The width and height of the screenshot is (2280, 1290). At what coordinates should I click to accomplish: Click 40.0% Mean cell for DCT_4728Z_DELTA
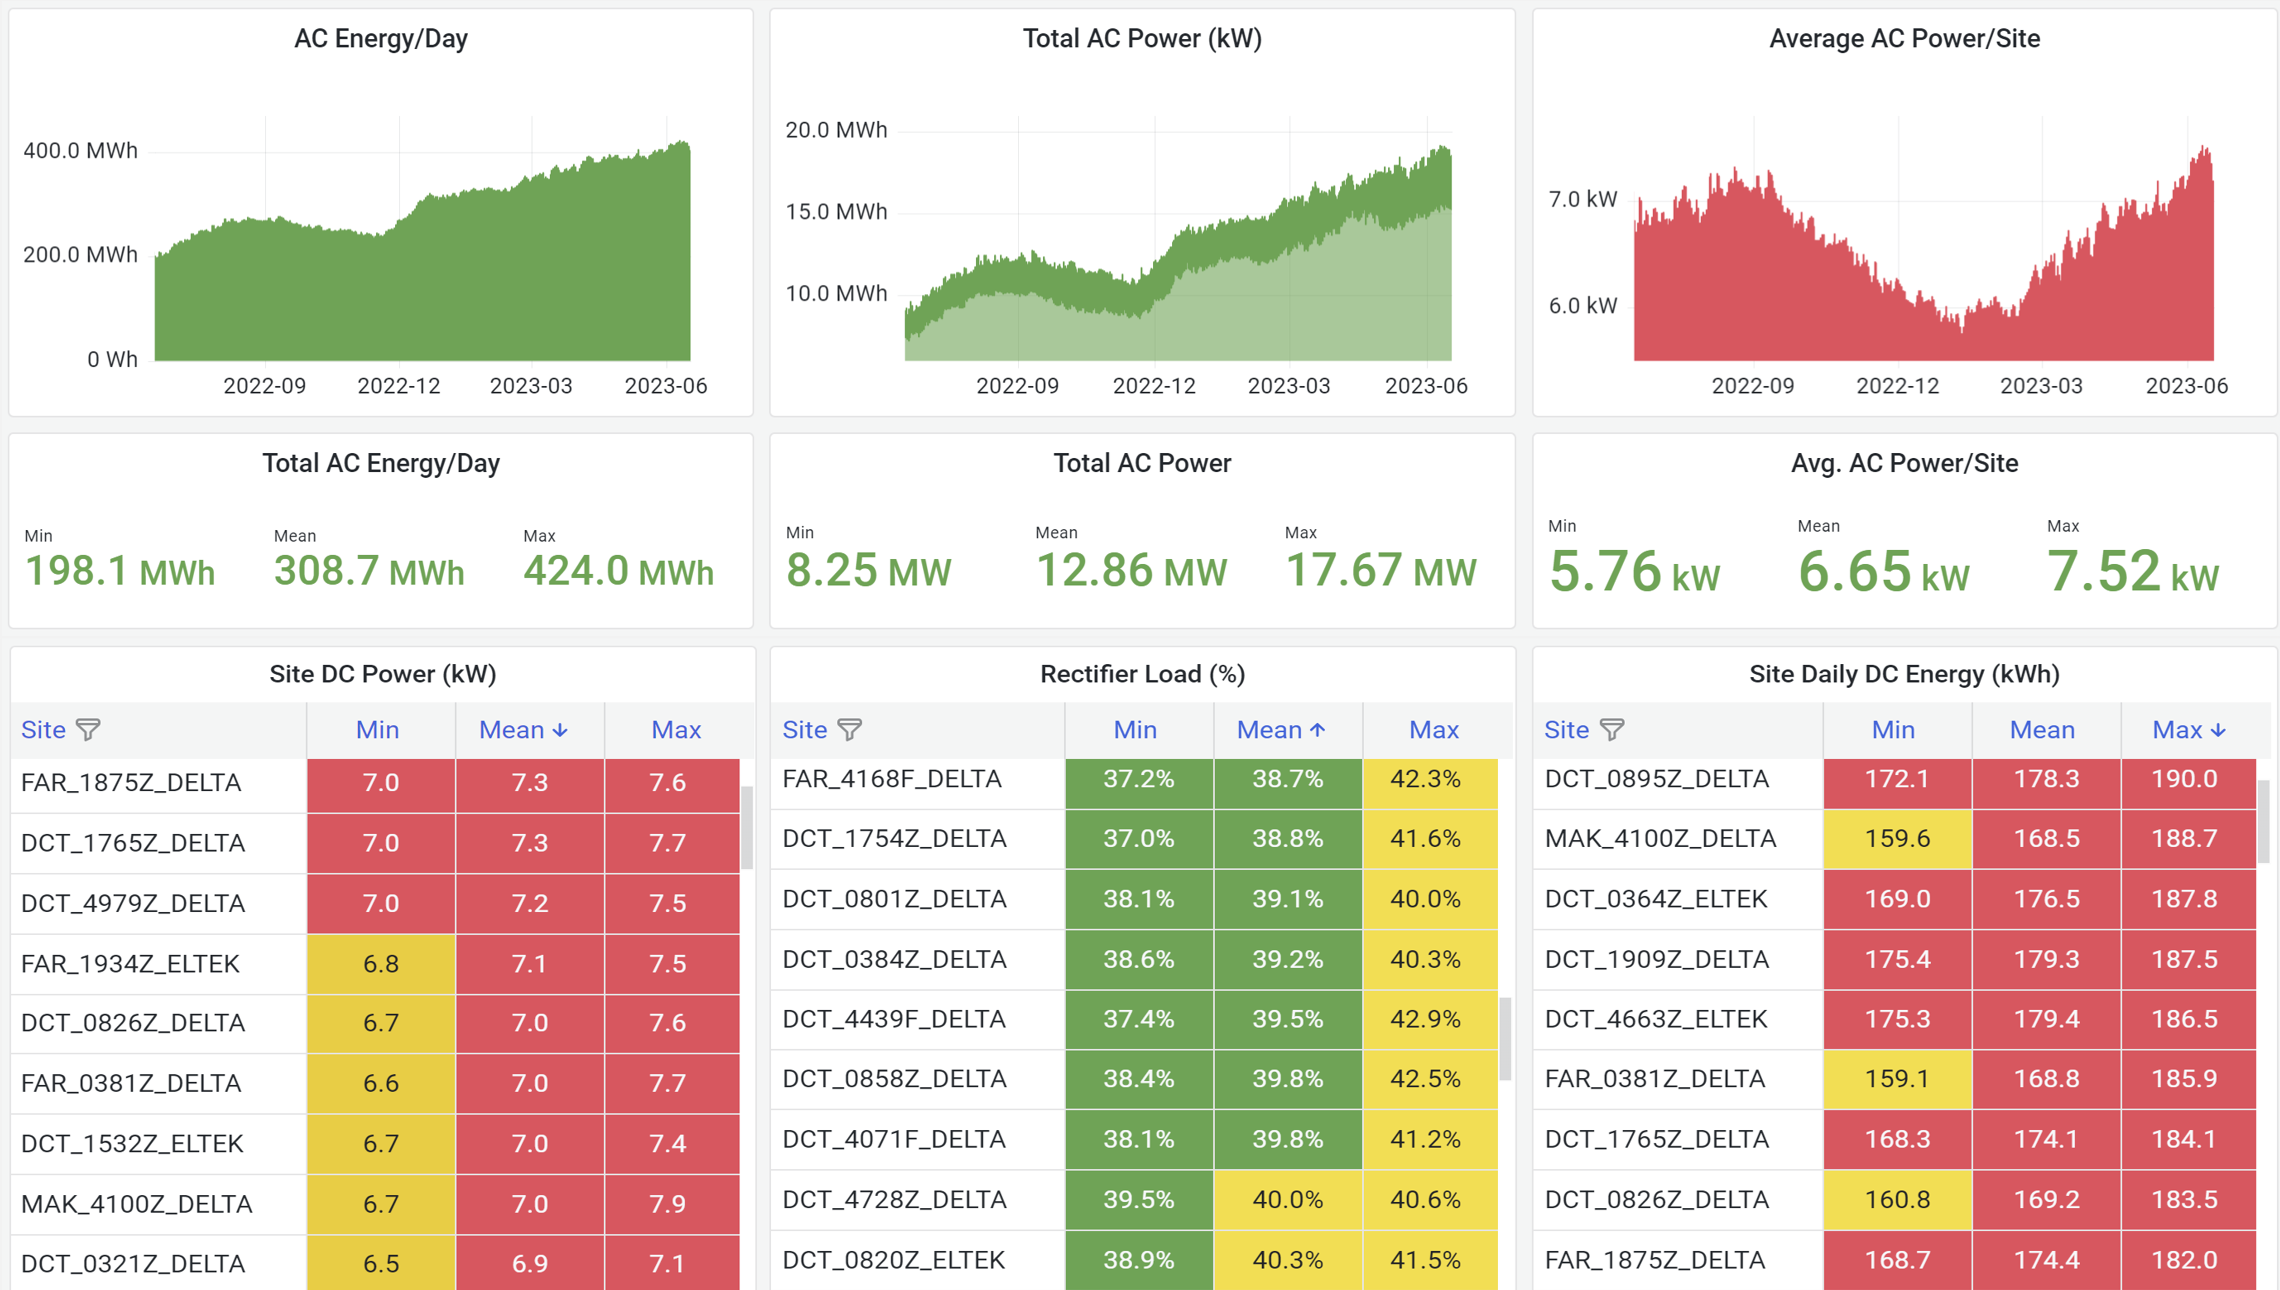point(1288,1200)
